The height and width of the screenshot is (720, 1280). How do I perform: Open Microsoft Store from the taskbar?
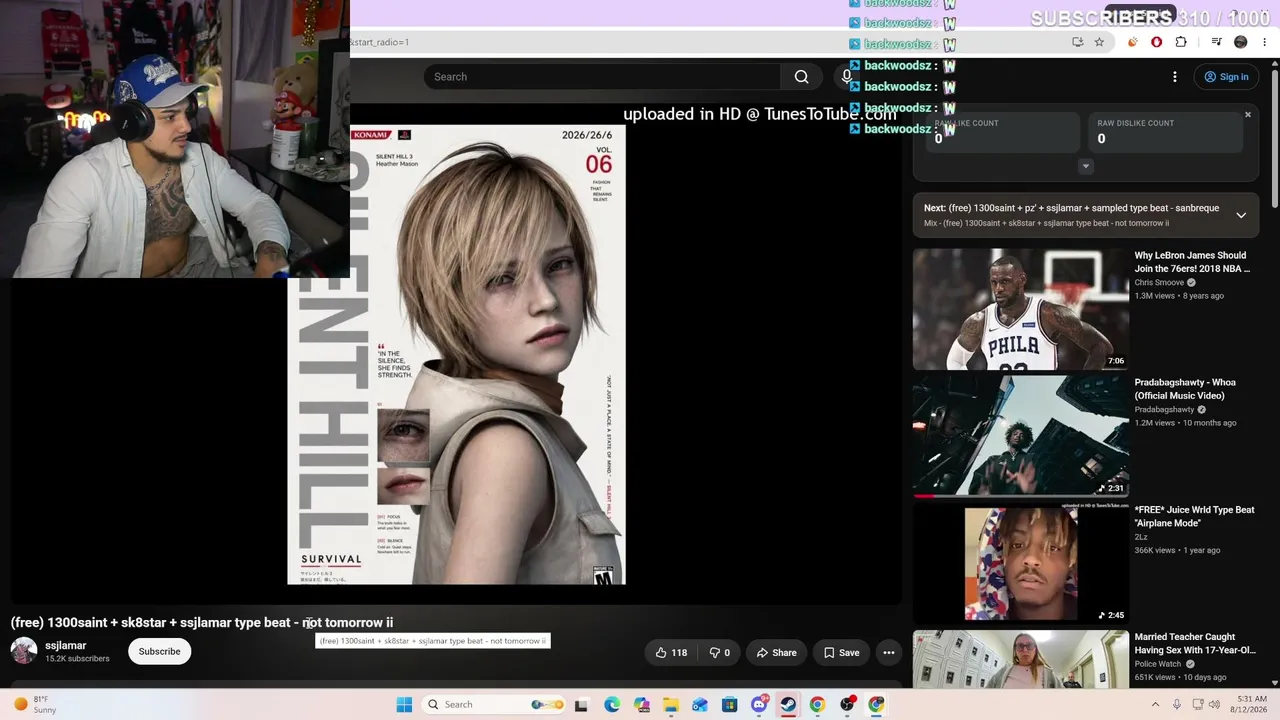point(730,704)
